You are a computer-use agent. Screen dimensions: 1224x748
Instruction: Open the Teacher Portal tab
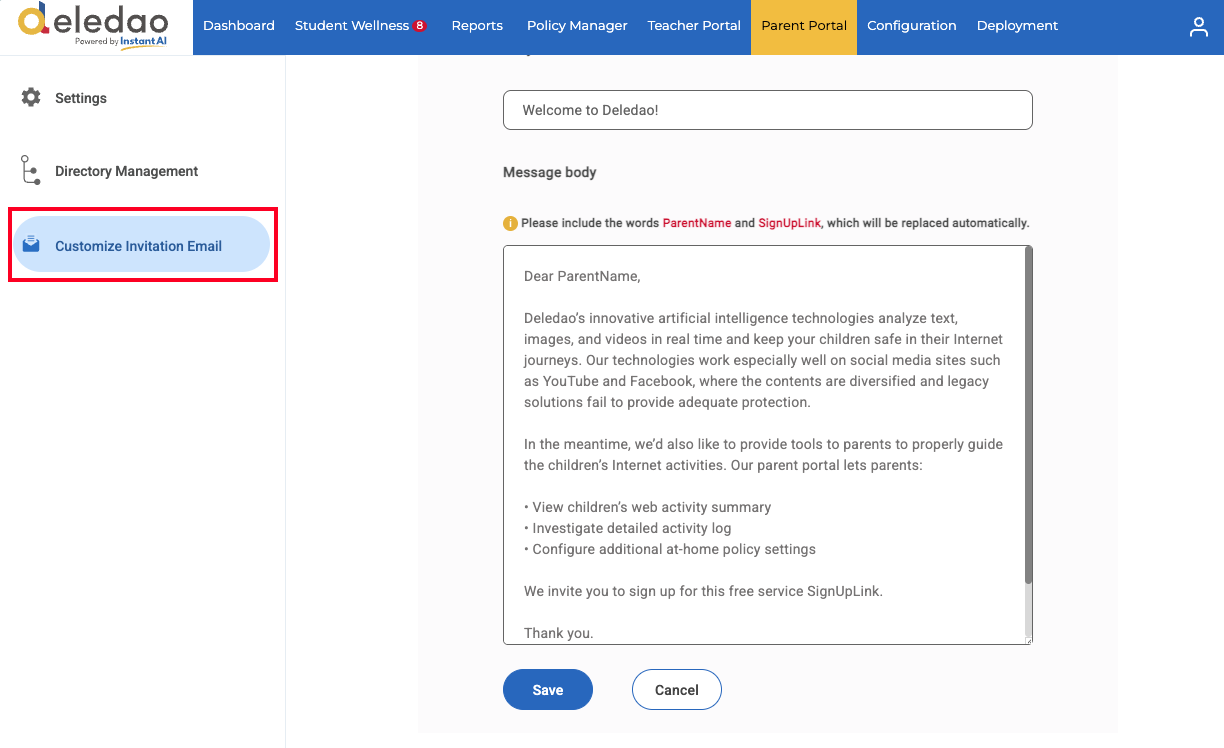pyautogui.click(x=694, y=26)
